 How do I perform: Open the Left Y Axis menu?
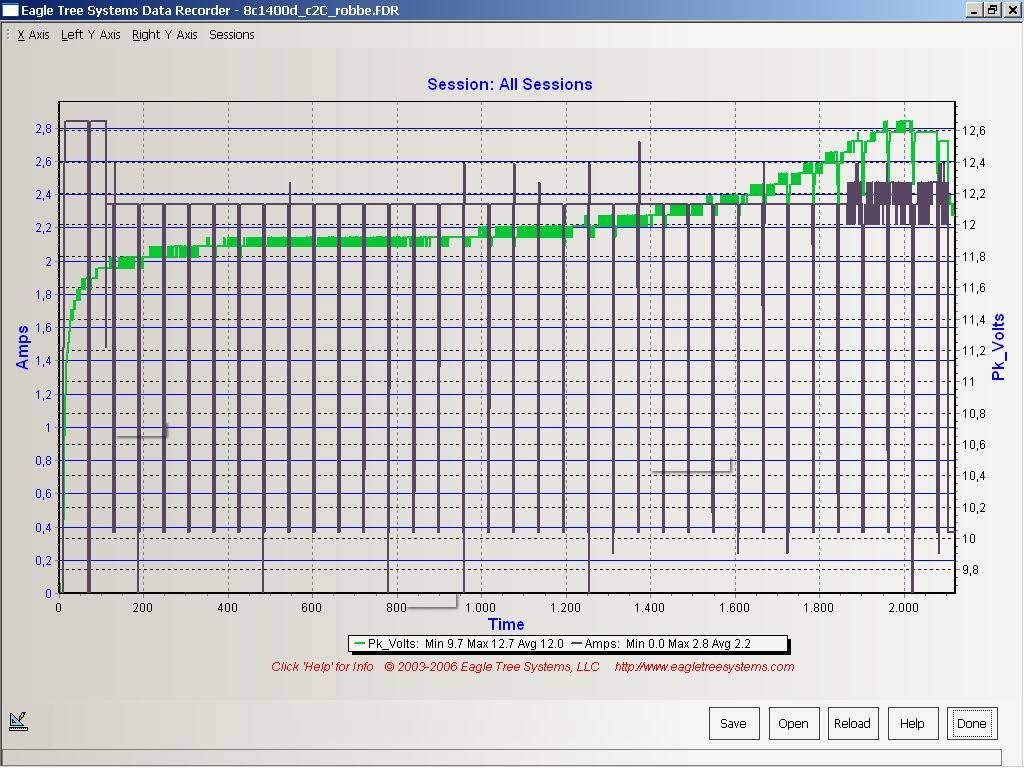point(90,35)
